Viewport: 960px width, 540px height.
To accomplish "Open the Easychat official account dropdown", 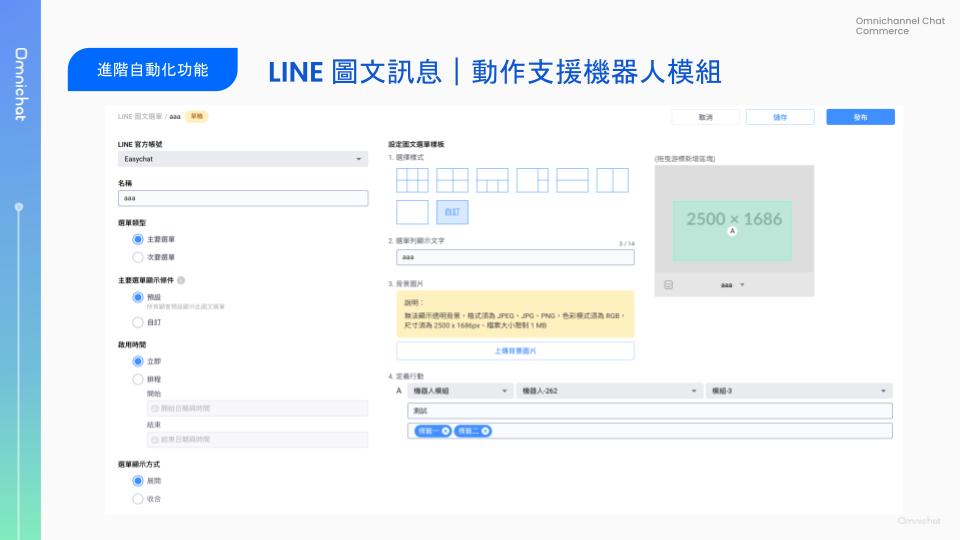I will click(x=243, y=159).
